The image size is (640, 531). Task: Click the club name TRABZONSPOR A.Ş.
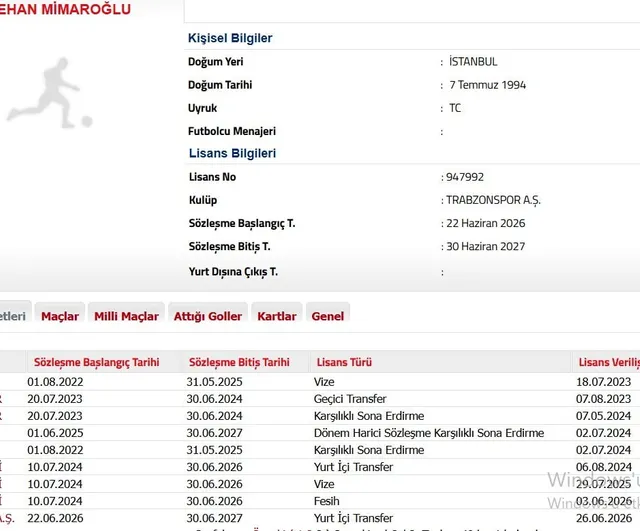coord(493,200)
